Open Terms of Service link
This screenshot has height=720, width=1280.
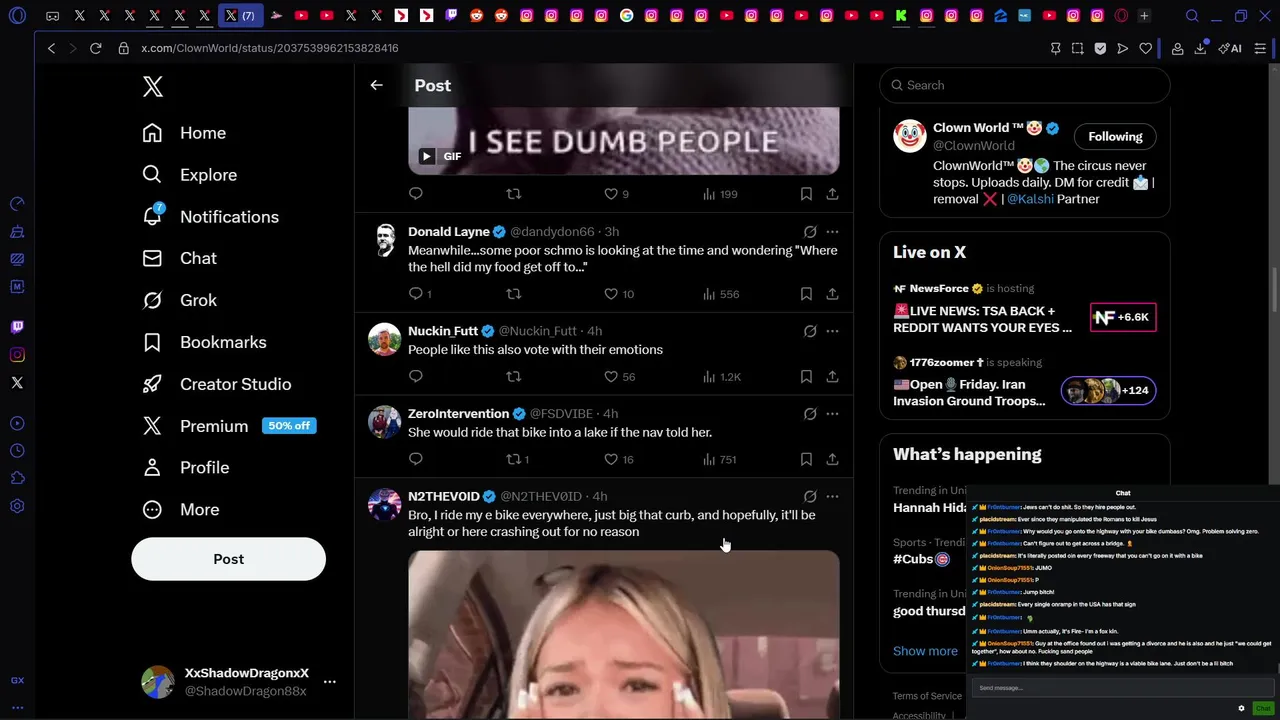click(927, 696)
